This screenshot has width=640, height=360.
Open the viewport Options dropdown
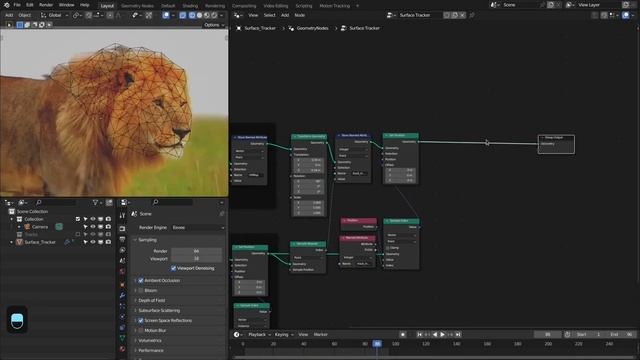pos(214,25)
